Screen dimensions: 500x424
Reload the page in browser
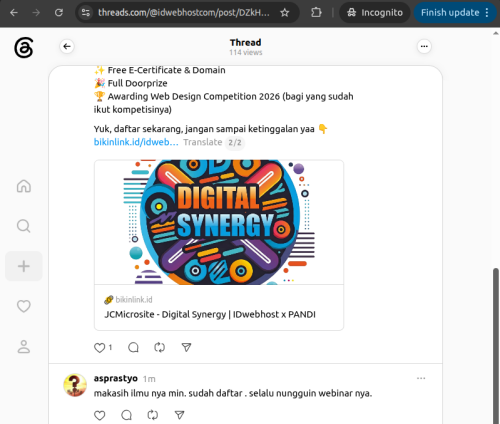pyautogui.click(x=59, y=13)
